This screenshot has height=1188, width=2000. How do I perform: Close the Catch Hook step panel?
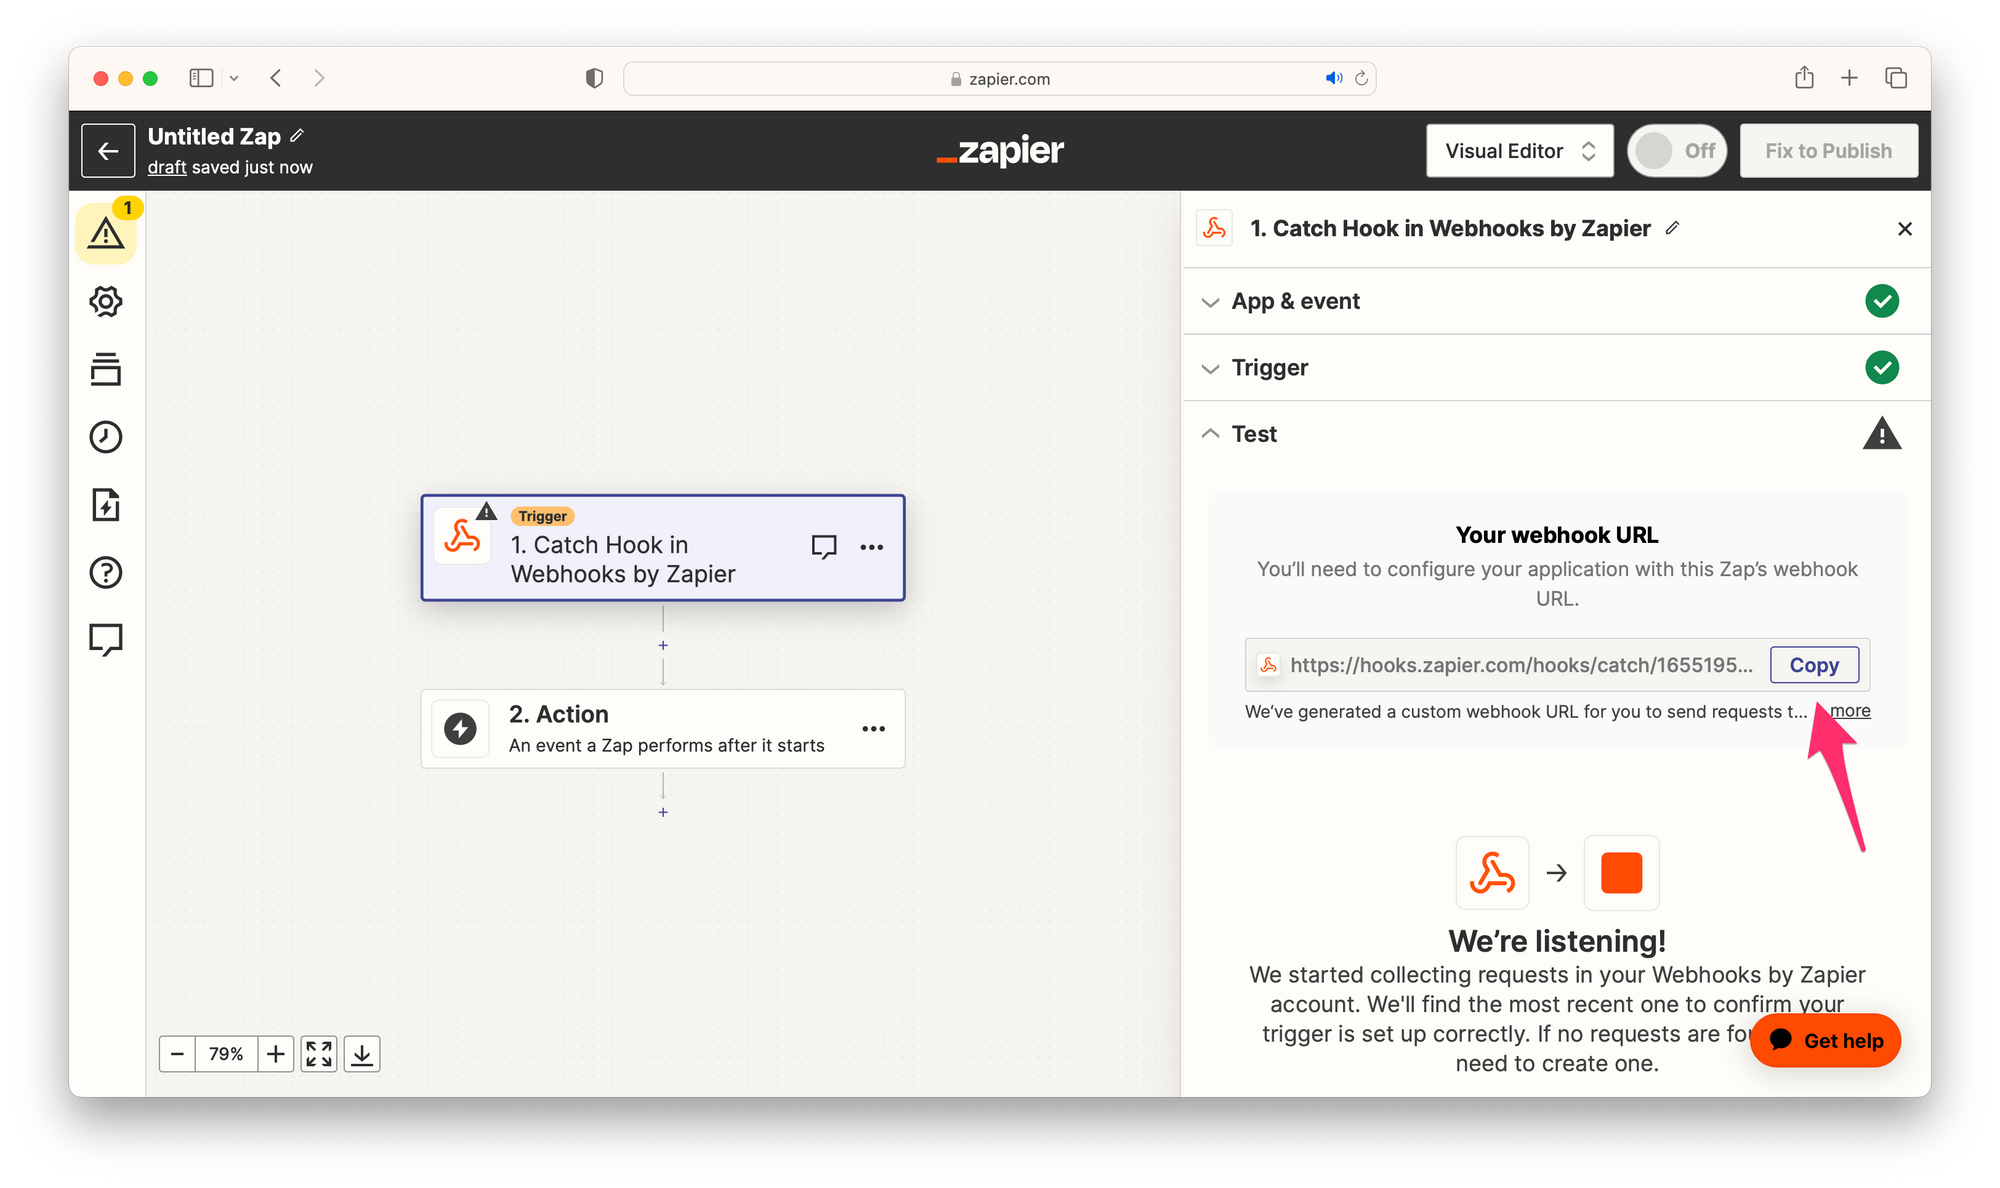[1905, 229]
